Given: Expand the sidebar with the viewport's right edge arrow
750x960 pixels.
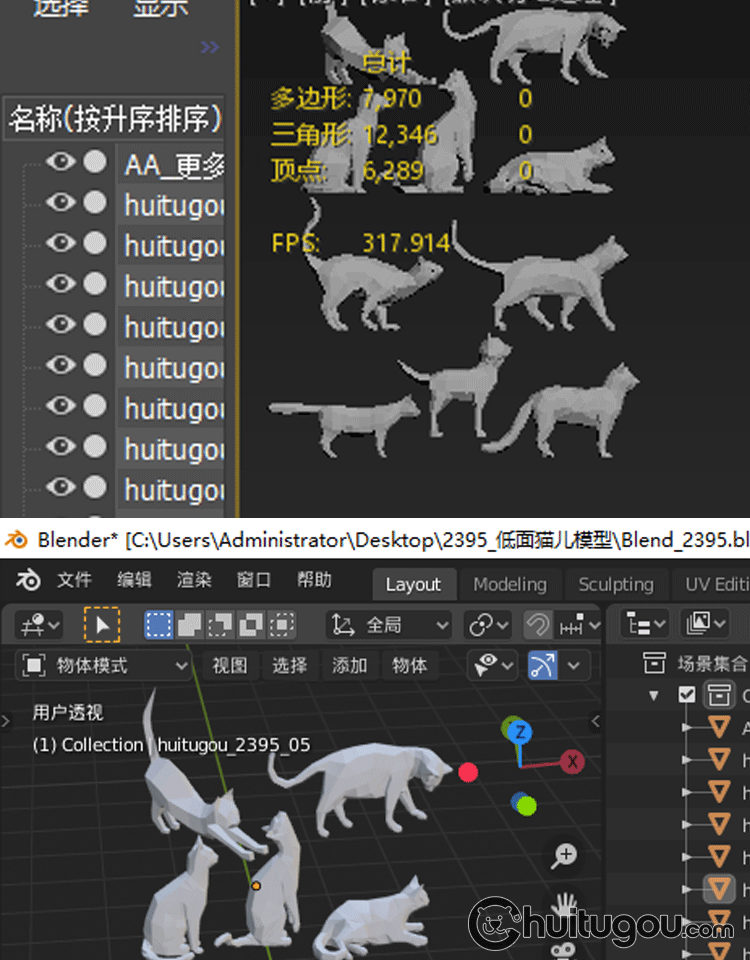Looking at the screenshot, I should tap(596, 721).
